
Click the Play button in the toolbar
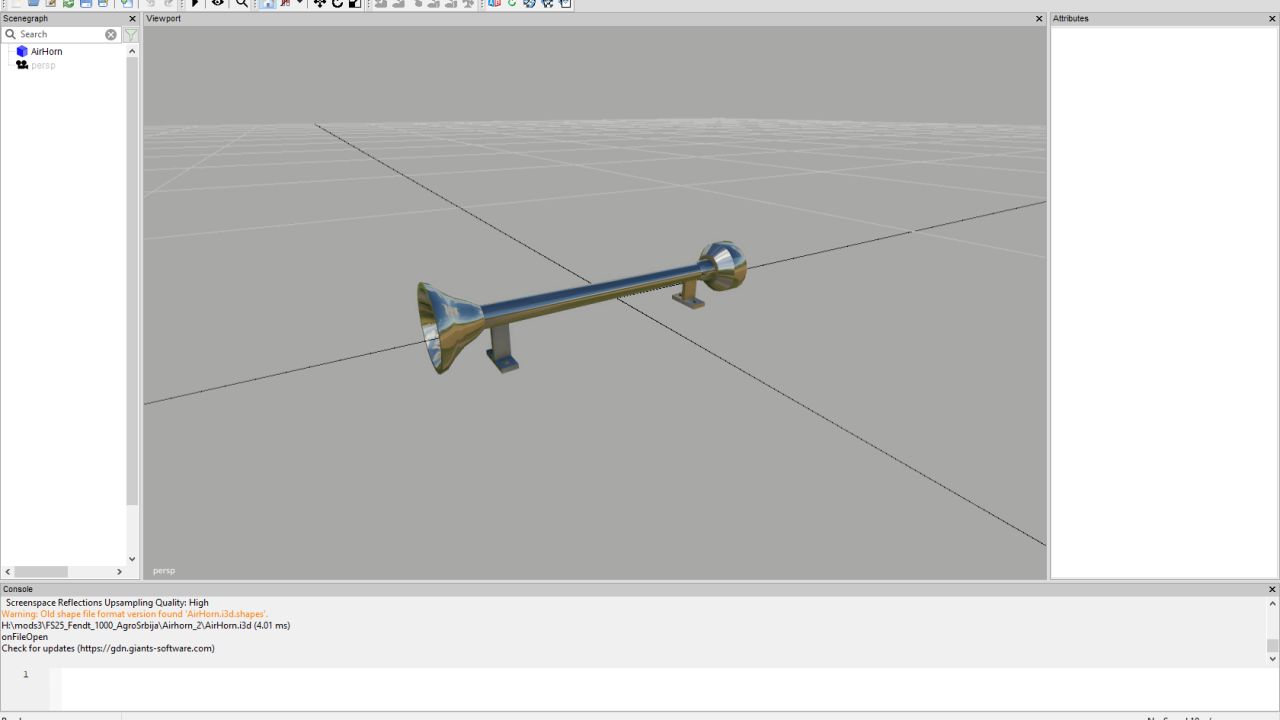coord(195,4)
